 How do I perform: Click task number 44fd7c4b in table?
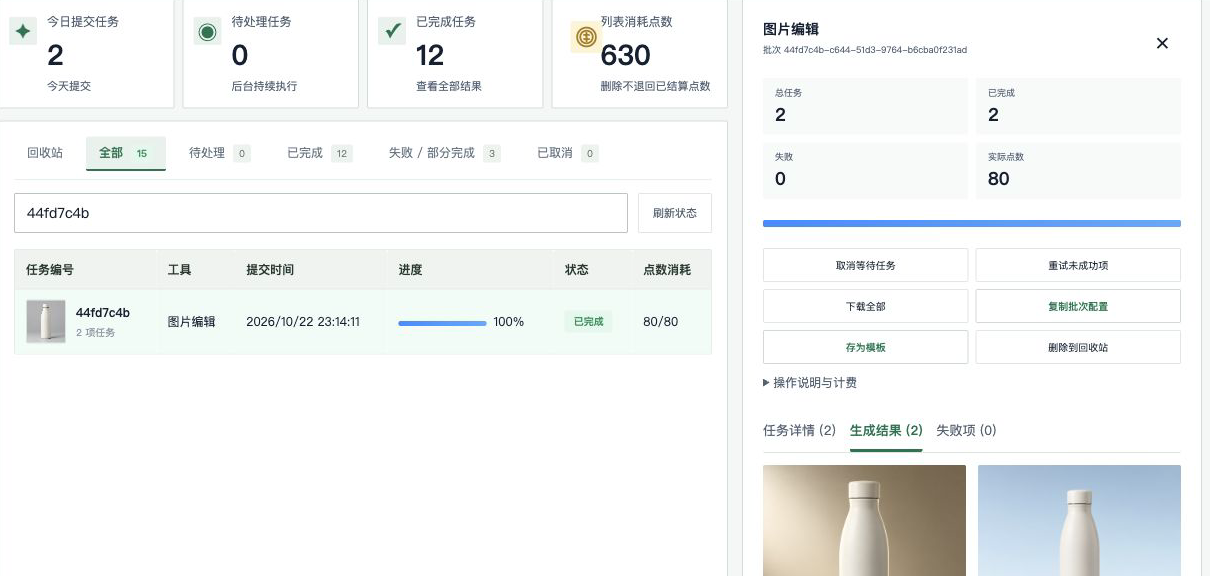click(103, 313)
